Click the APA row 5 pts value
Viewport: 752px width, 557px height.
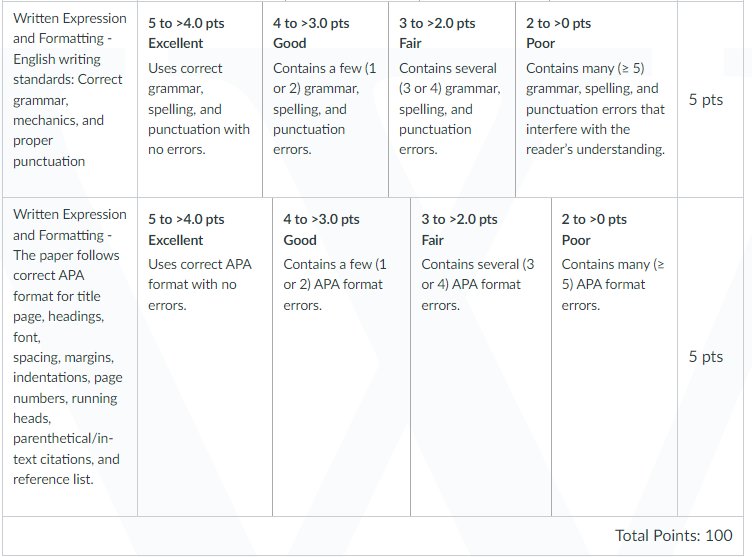pos(705,356)
